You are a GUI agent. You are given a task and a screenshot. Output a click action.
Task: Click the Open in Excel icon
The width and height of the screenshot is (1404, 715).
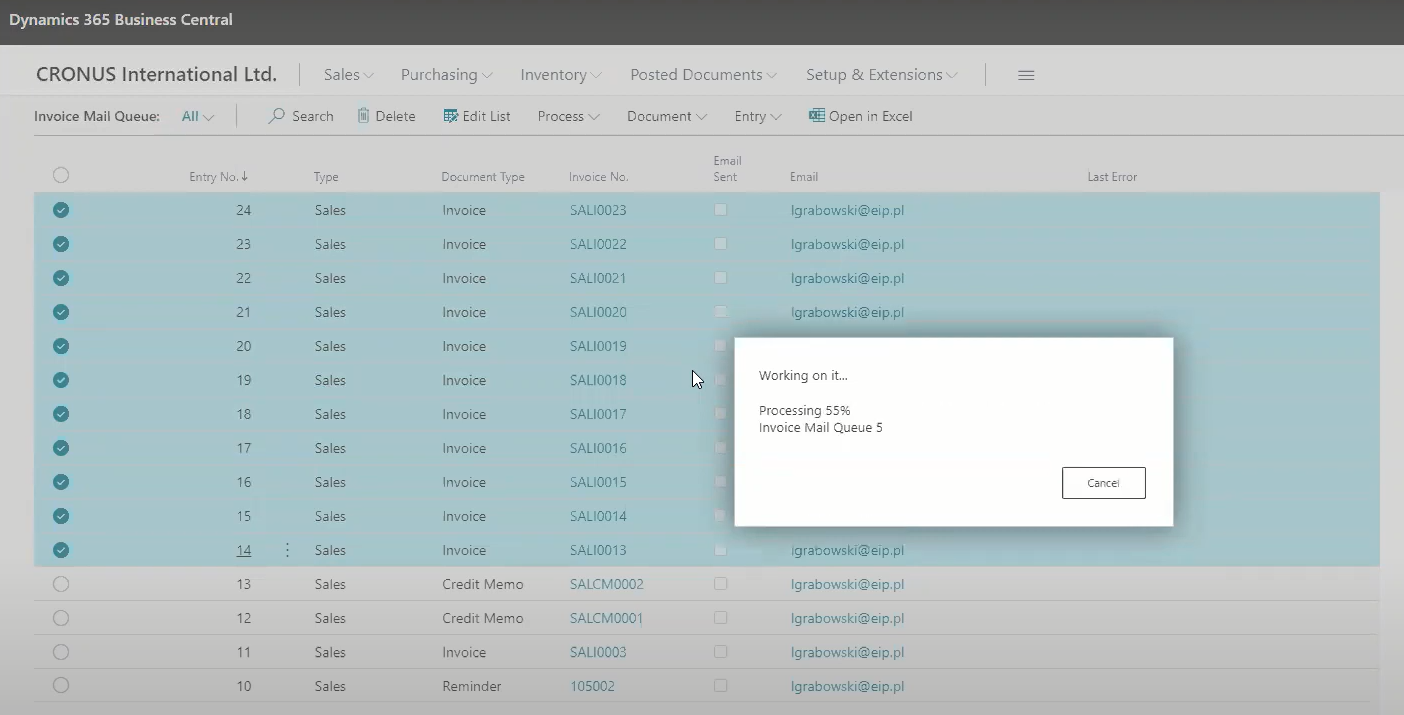pyautogui.click(x=817, y=116)
